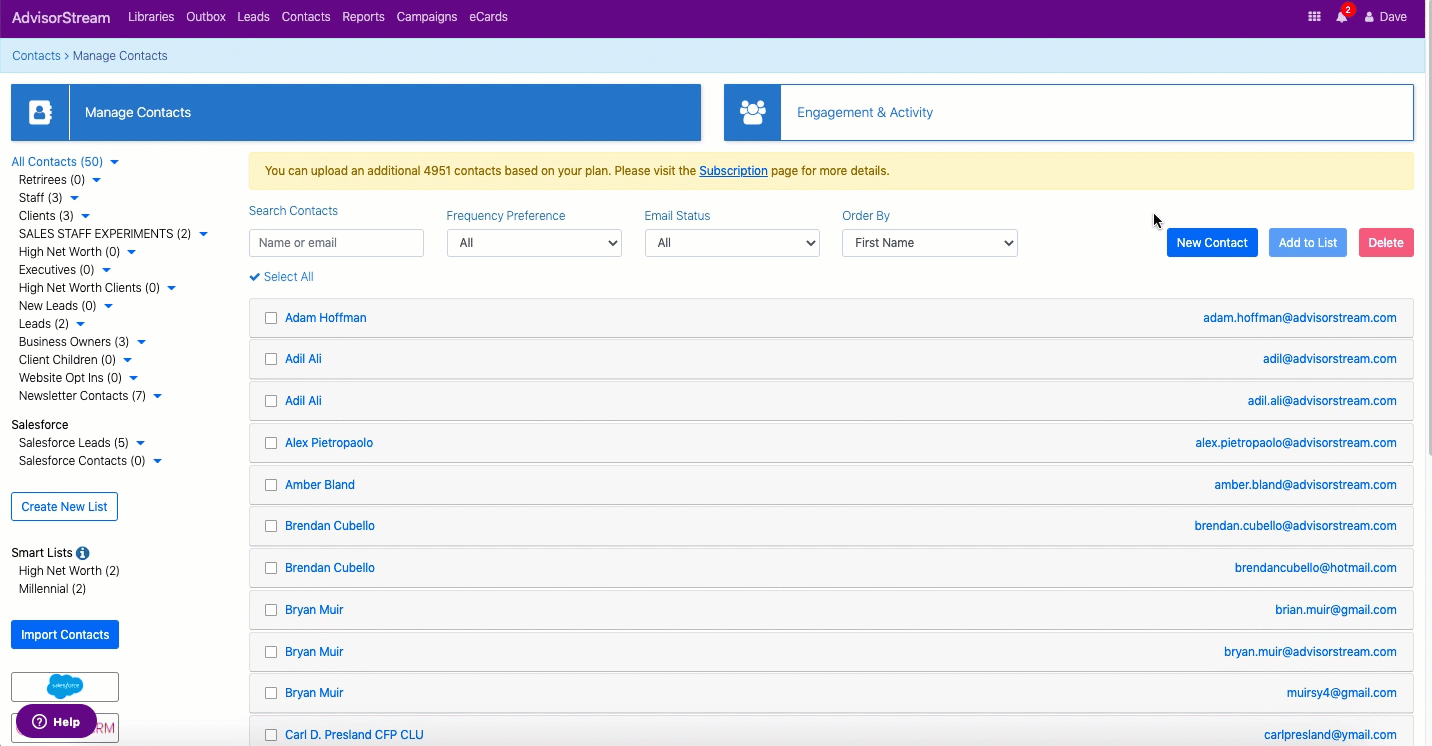
Task: Open Leads navigation menu
Action: point(253,17)
